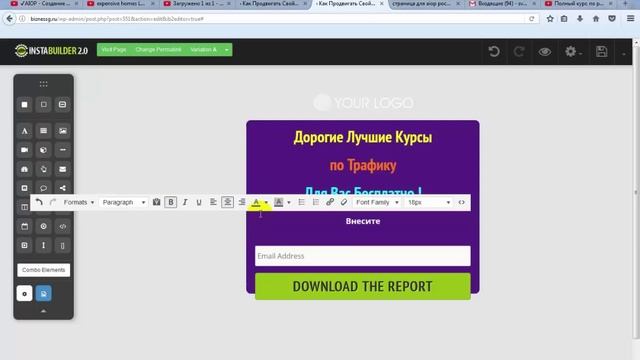Select the 'по Трафику' heading text
This screenshot has width=640, height=360.
pyautogui.click(x=363, y=165)
